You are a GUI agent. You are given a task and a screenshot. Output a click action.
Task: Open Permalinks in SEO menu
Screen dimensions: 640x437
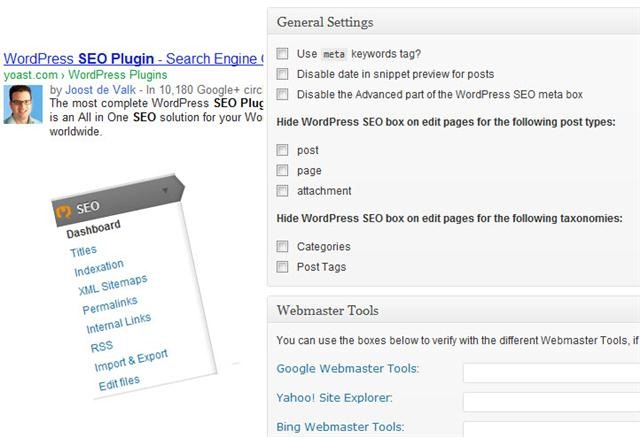110,306
